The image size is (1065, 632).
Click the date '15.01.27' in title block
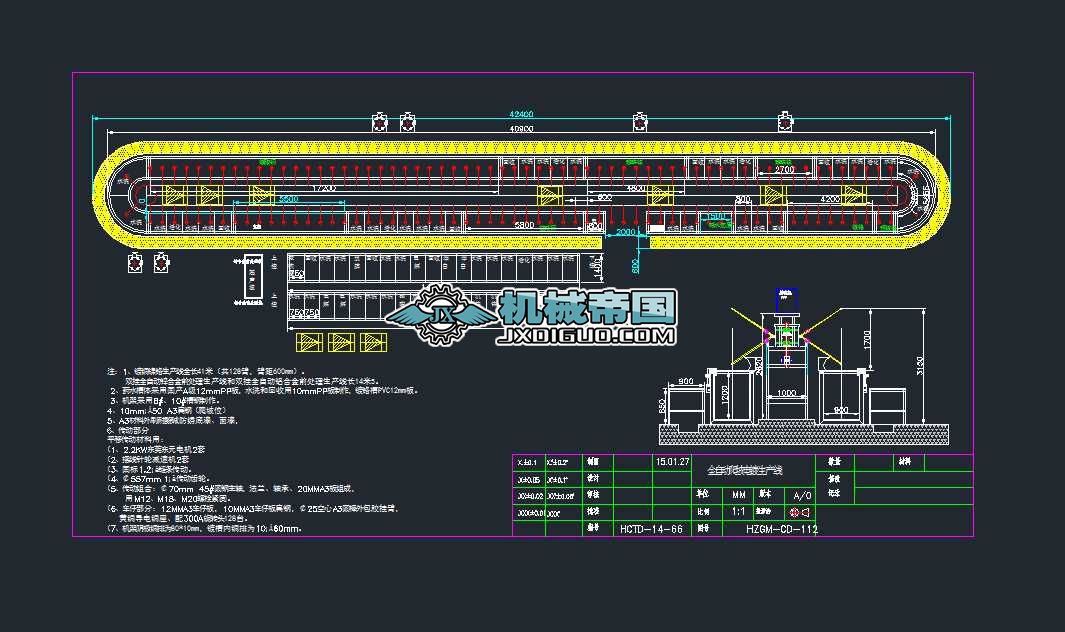672,461
